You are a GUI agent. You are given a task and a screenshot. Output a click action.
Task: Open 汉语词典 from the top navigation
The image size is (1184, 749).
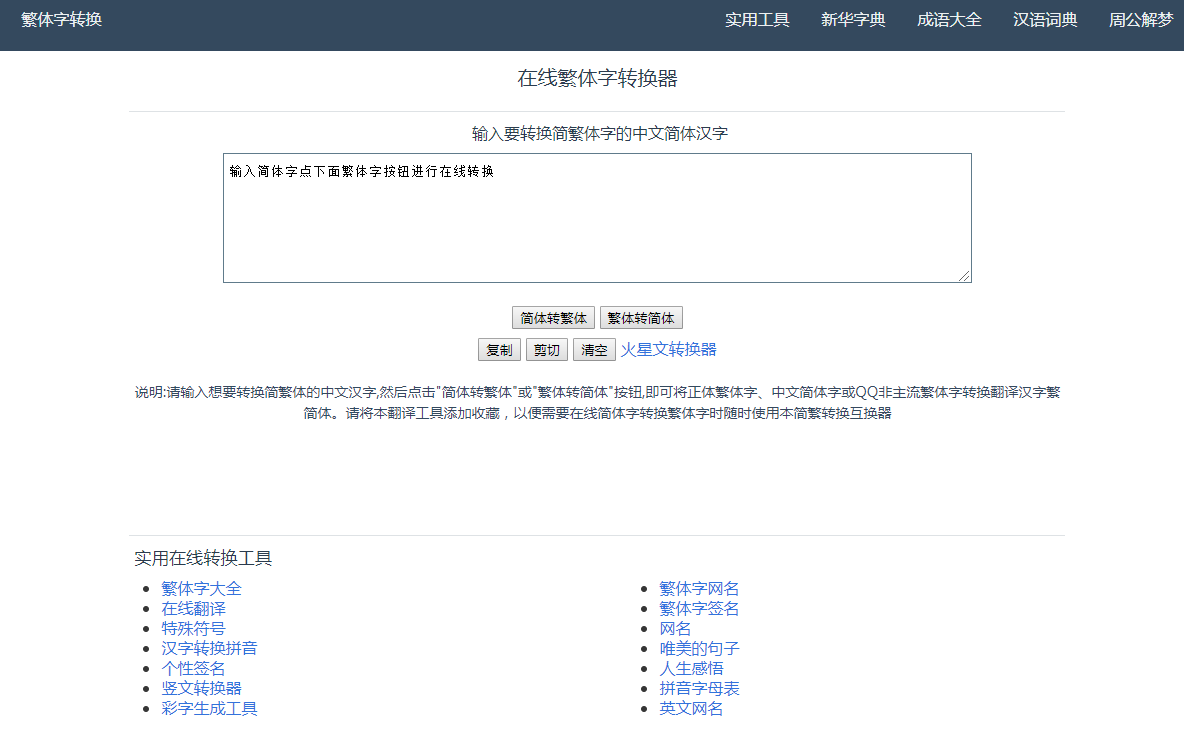point(1045,20)
